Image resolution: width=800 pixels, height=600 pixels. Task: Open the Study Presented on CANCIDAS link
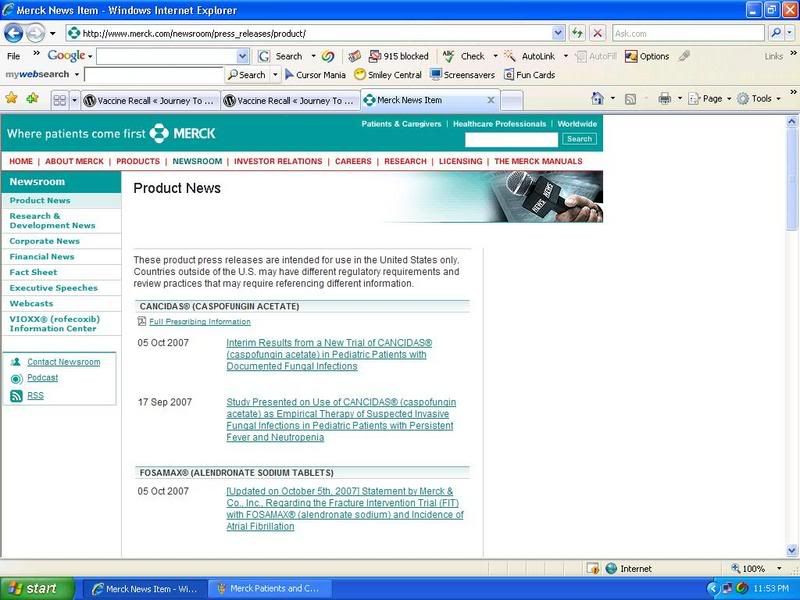point(341,419)
